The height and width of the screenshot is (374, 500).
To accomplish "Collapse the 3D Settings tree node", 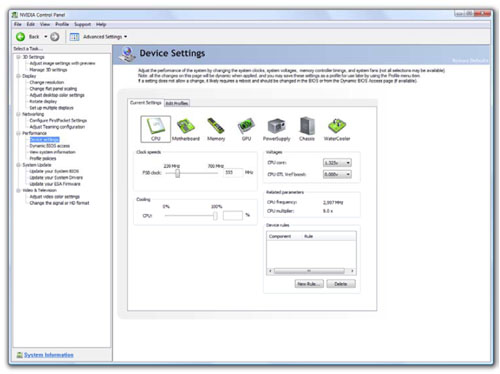I will 18,57.
